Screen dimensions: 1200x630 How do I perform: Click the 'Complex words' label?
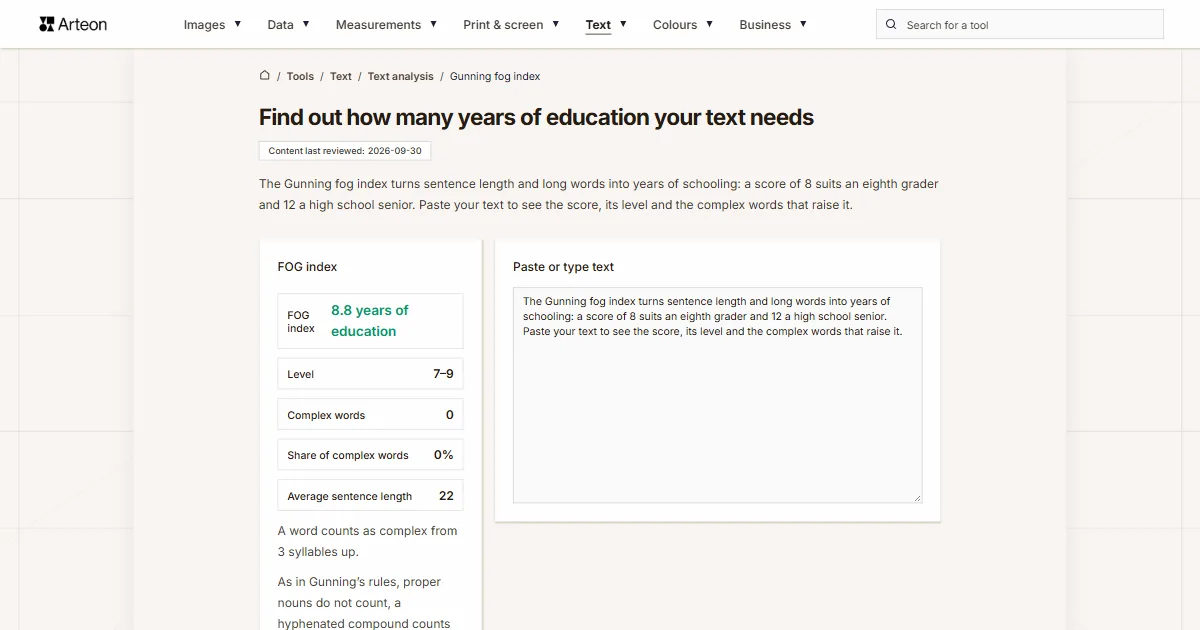point(326,415)
